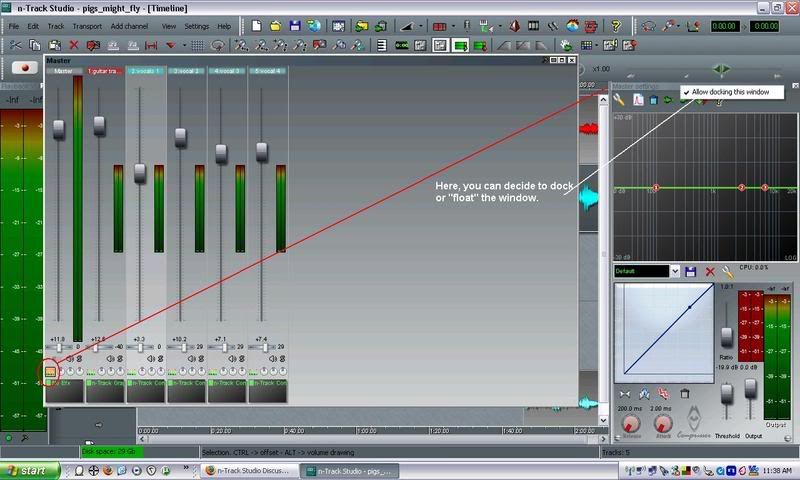
Task: Mute the guitar track speaker icon
Action: point(110,359)
